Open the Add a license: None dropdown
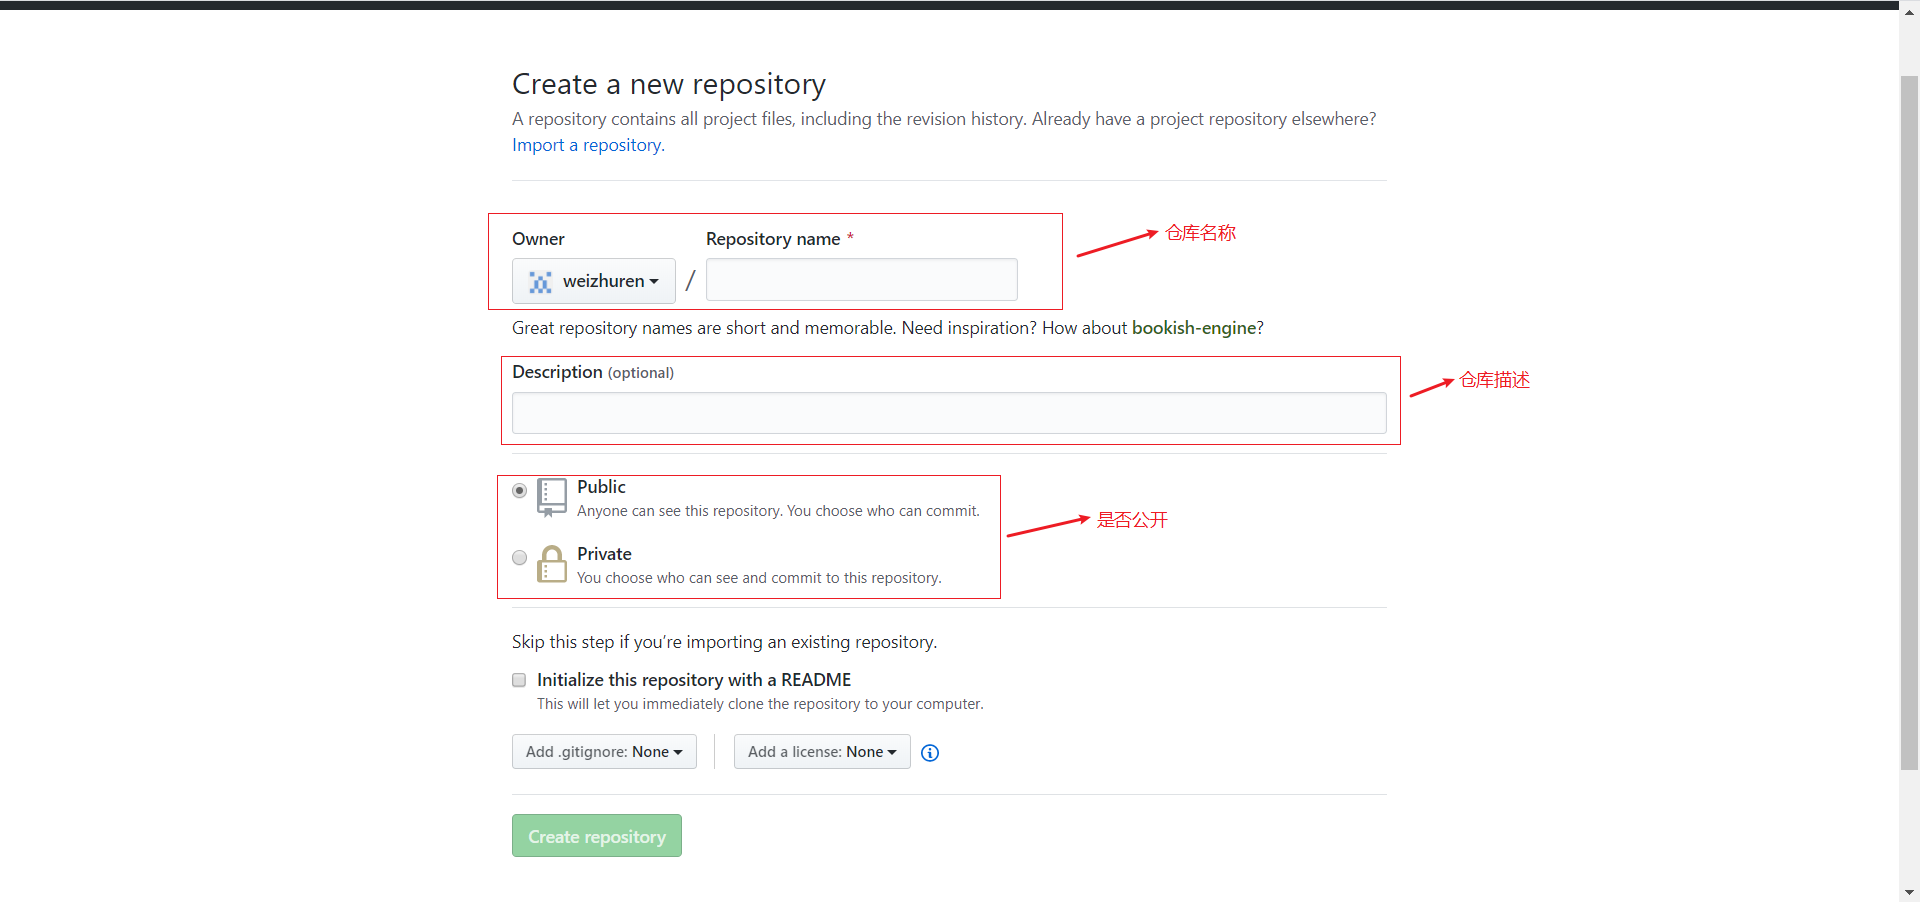Viewport: 1920px width, 902px height. (822, 751)
